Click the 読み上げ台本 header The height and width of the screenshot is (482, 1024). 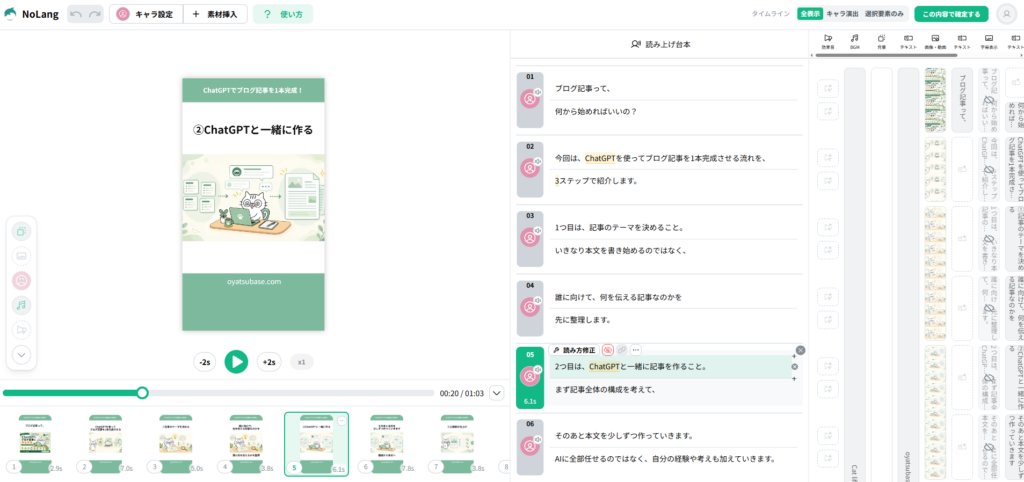[660, 44]
